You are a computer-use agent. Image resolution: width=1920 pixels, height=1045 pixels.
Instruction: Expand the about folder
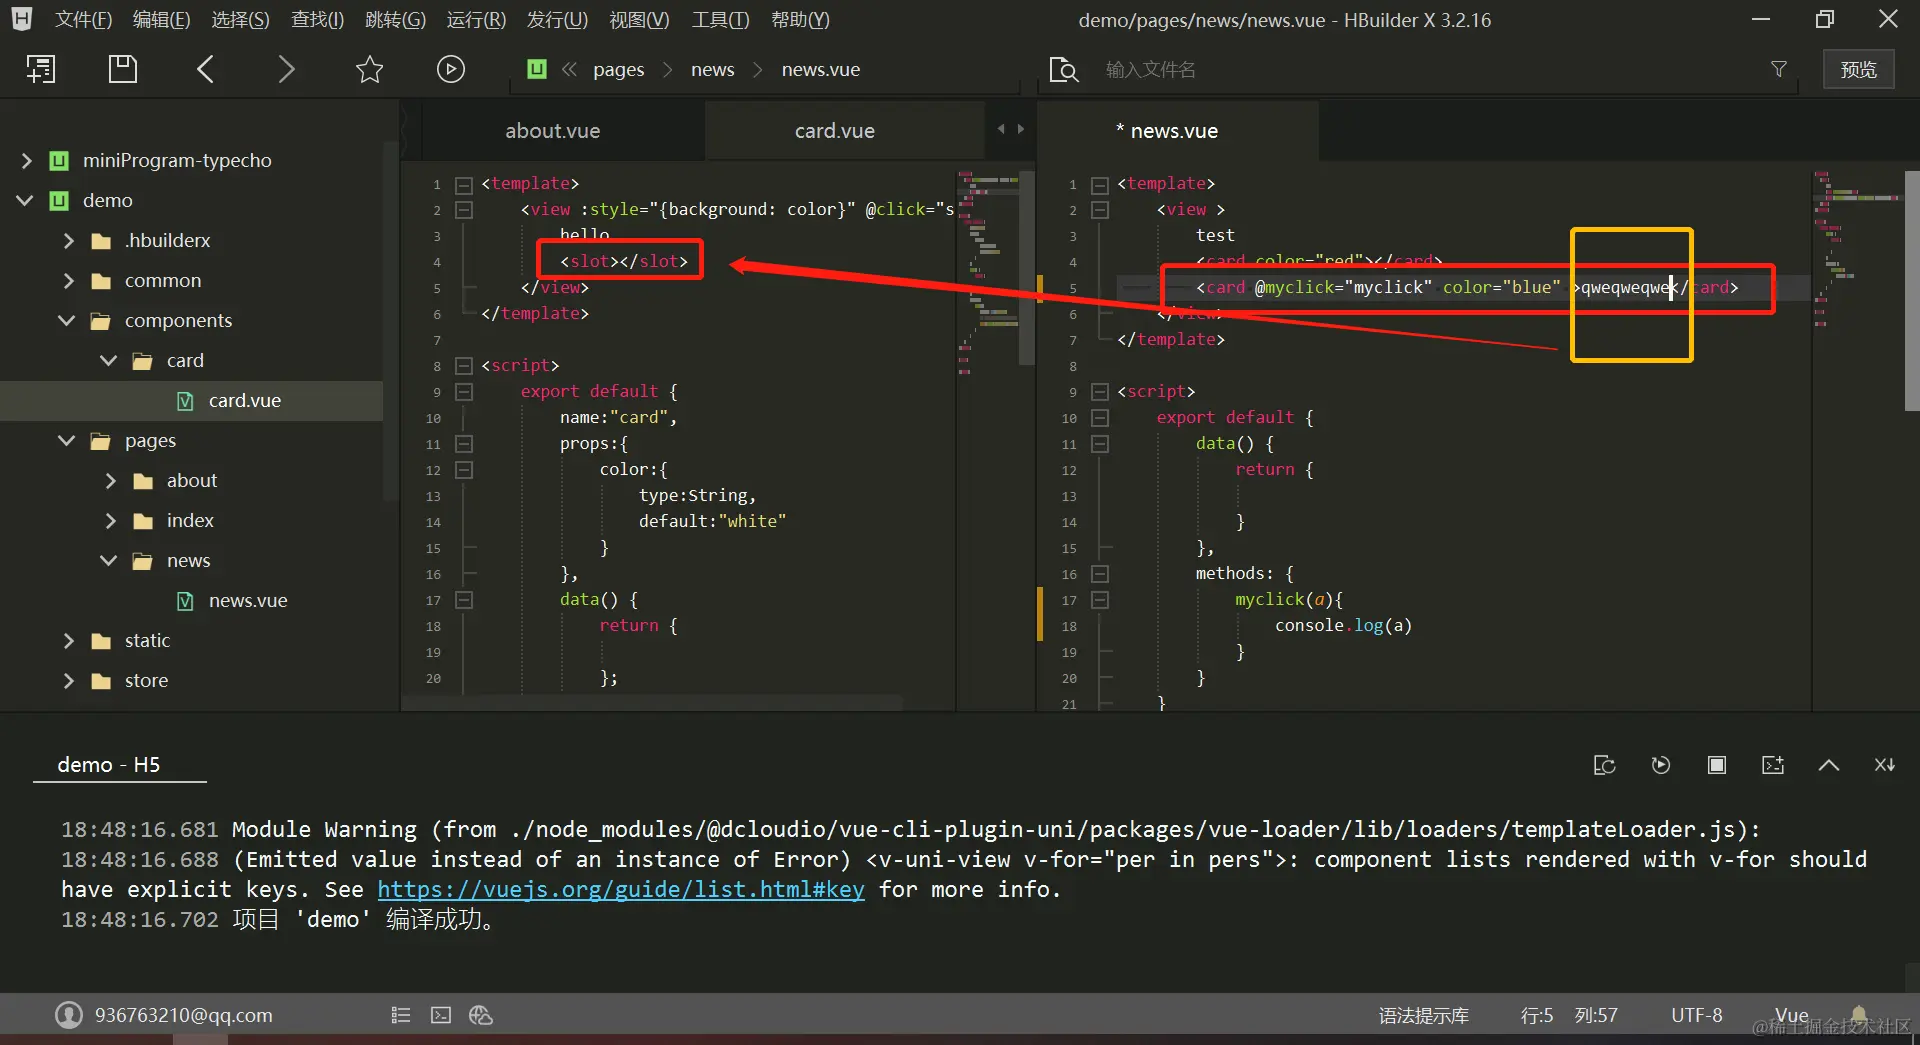pyautogui.click(x=111, y=481)
